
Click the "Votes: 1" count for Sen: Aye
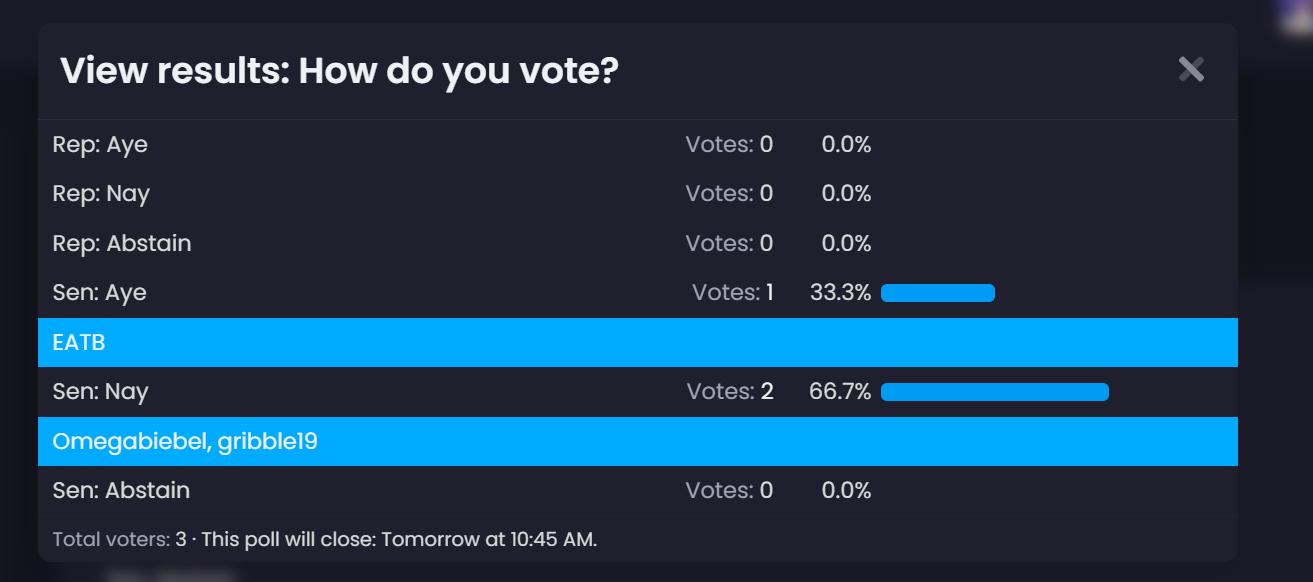click(733, 293)
